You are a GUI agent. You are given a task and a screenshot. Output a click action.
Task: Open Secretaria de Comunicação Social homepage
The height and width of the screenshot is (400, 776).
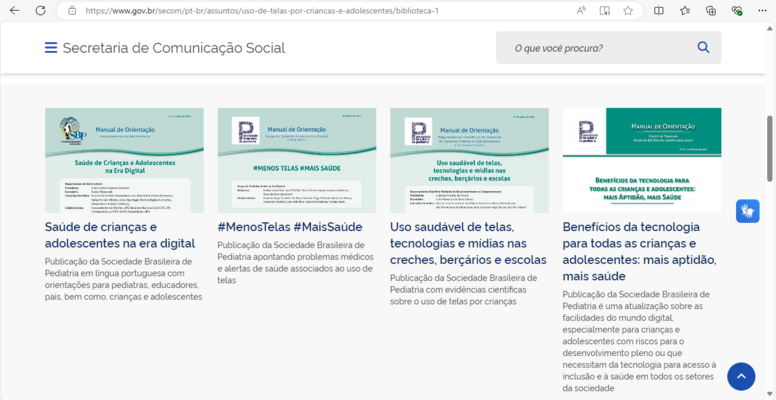coord(174,48)
